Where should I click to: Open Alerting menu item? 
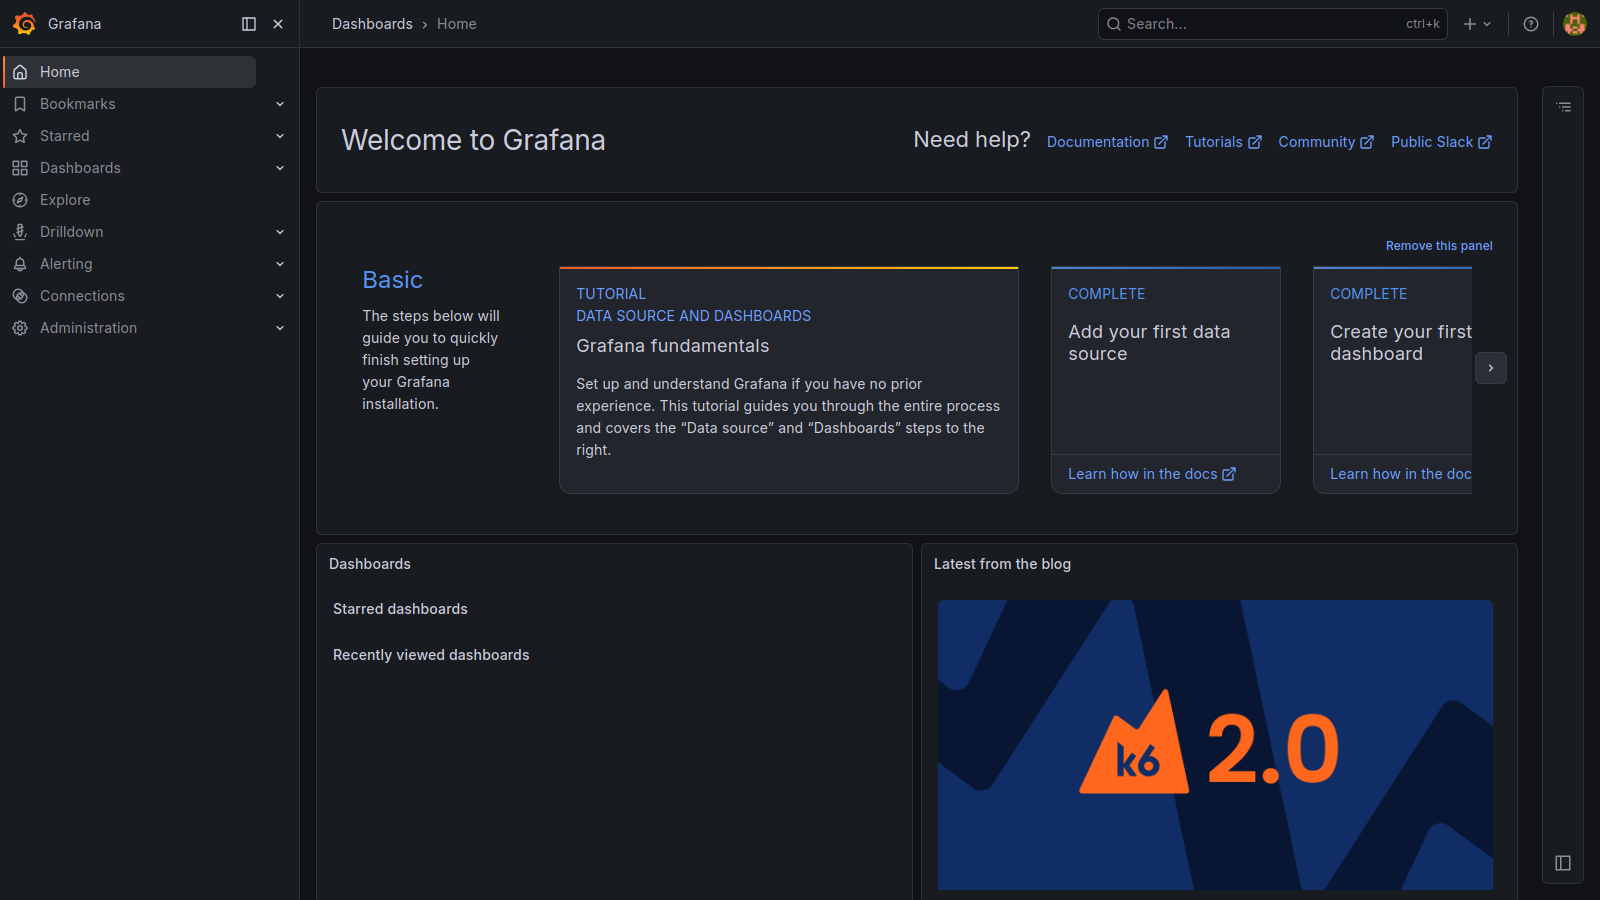(x=66, y=264)
